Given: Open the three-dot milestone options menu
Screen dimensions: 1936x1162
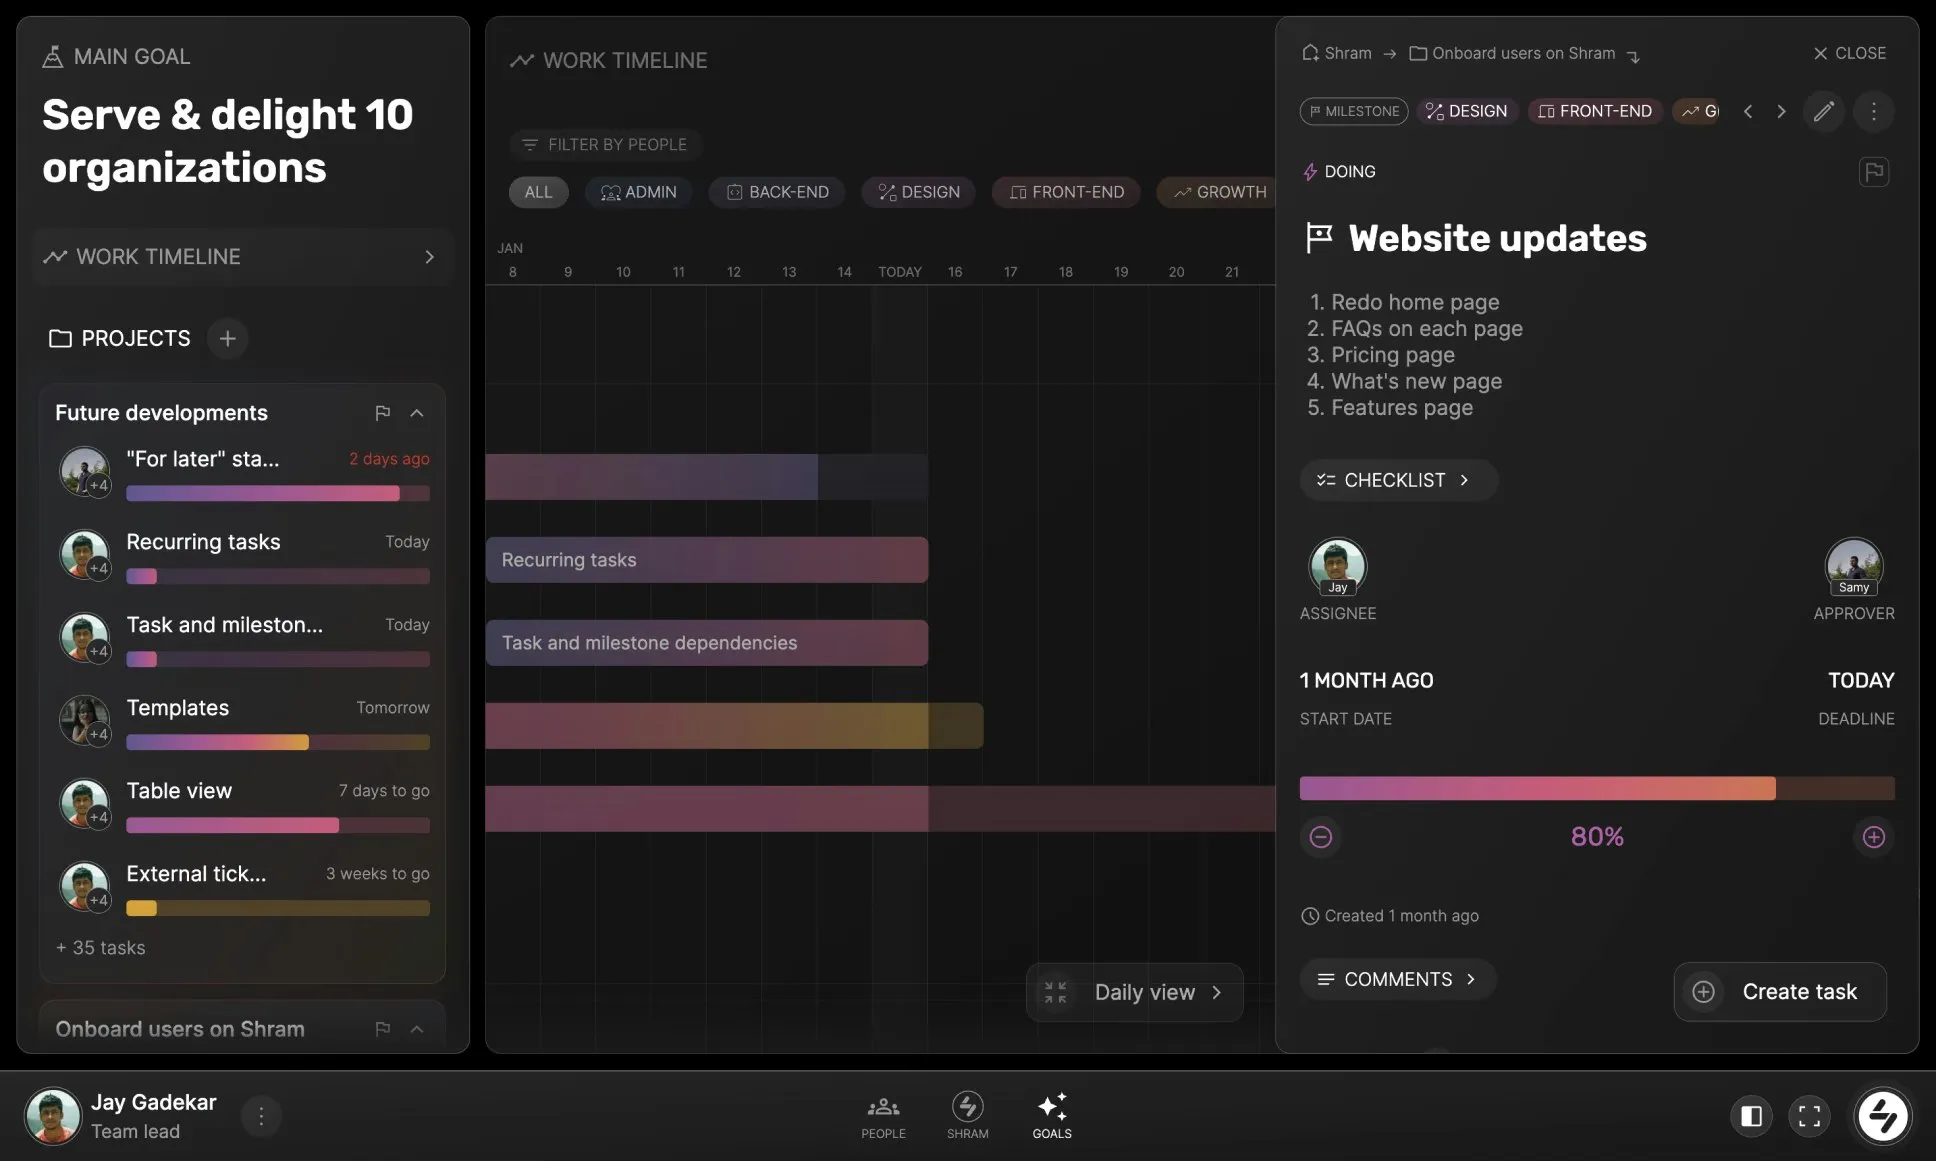Looking at the screenshot, I should click(1873, 111).
